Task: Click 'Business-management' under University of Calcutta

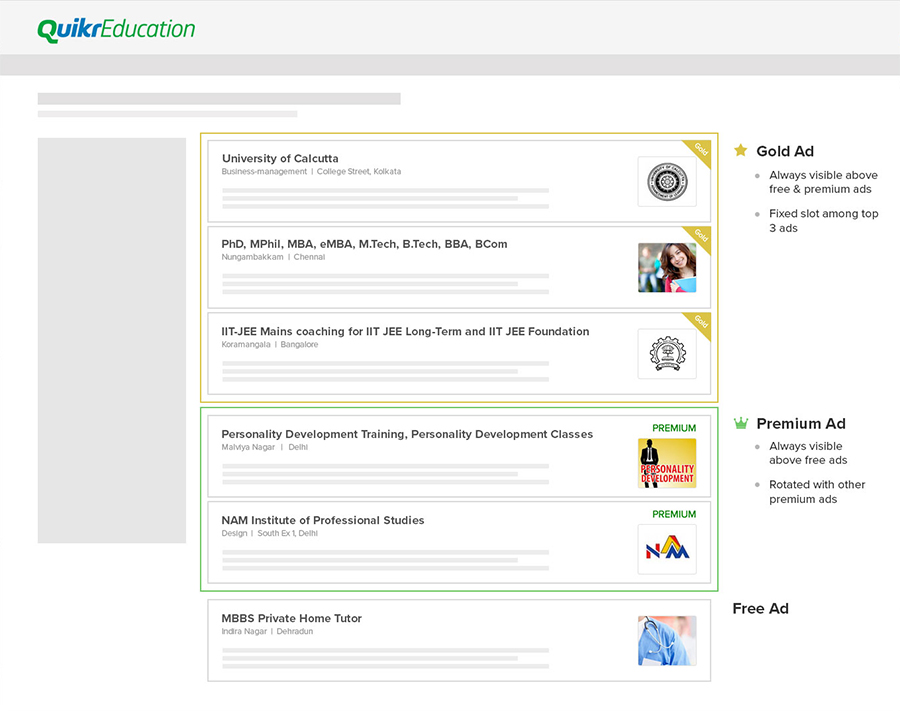Action: coord(264,172)
